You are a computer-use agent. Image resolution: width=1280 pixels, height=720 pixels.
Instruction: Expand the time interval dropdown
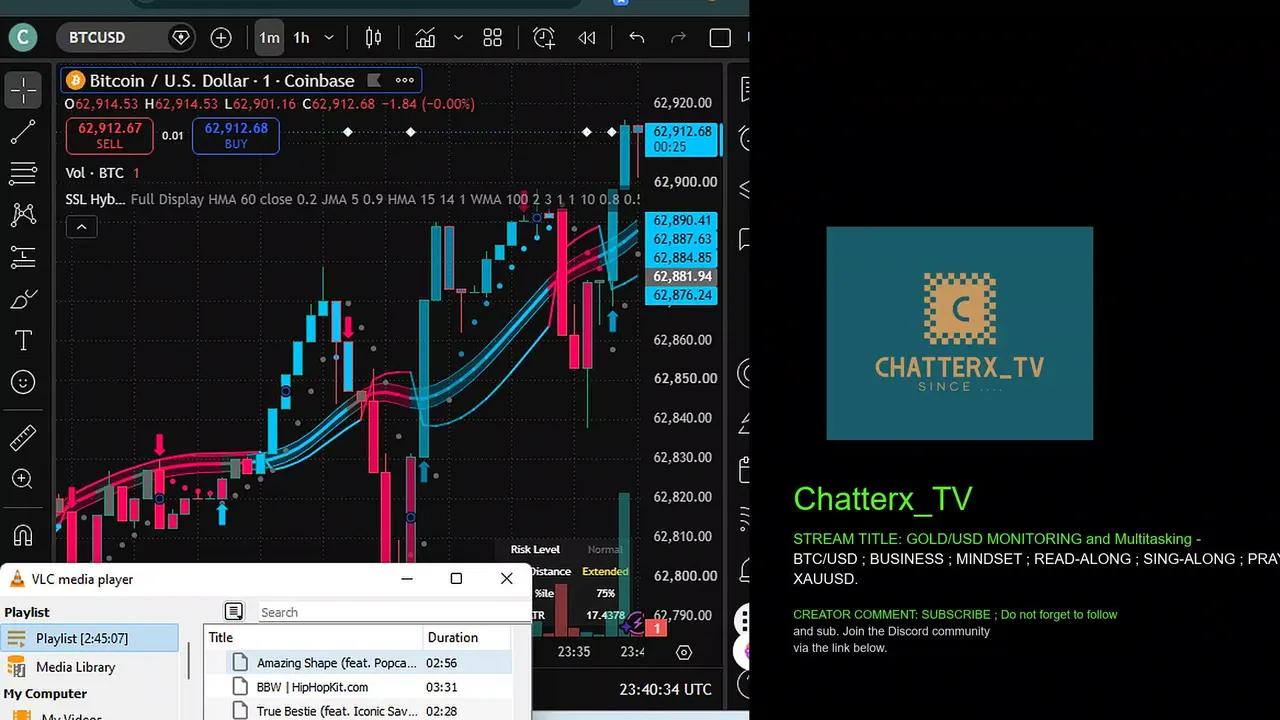[328, 38]
